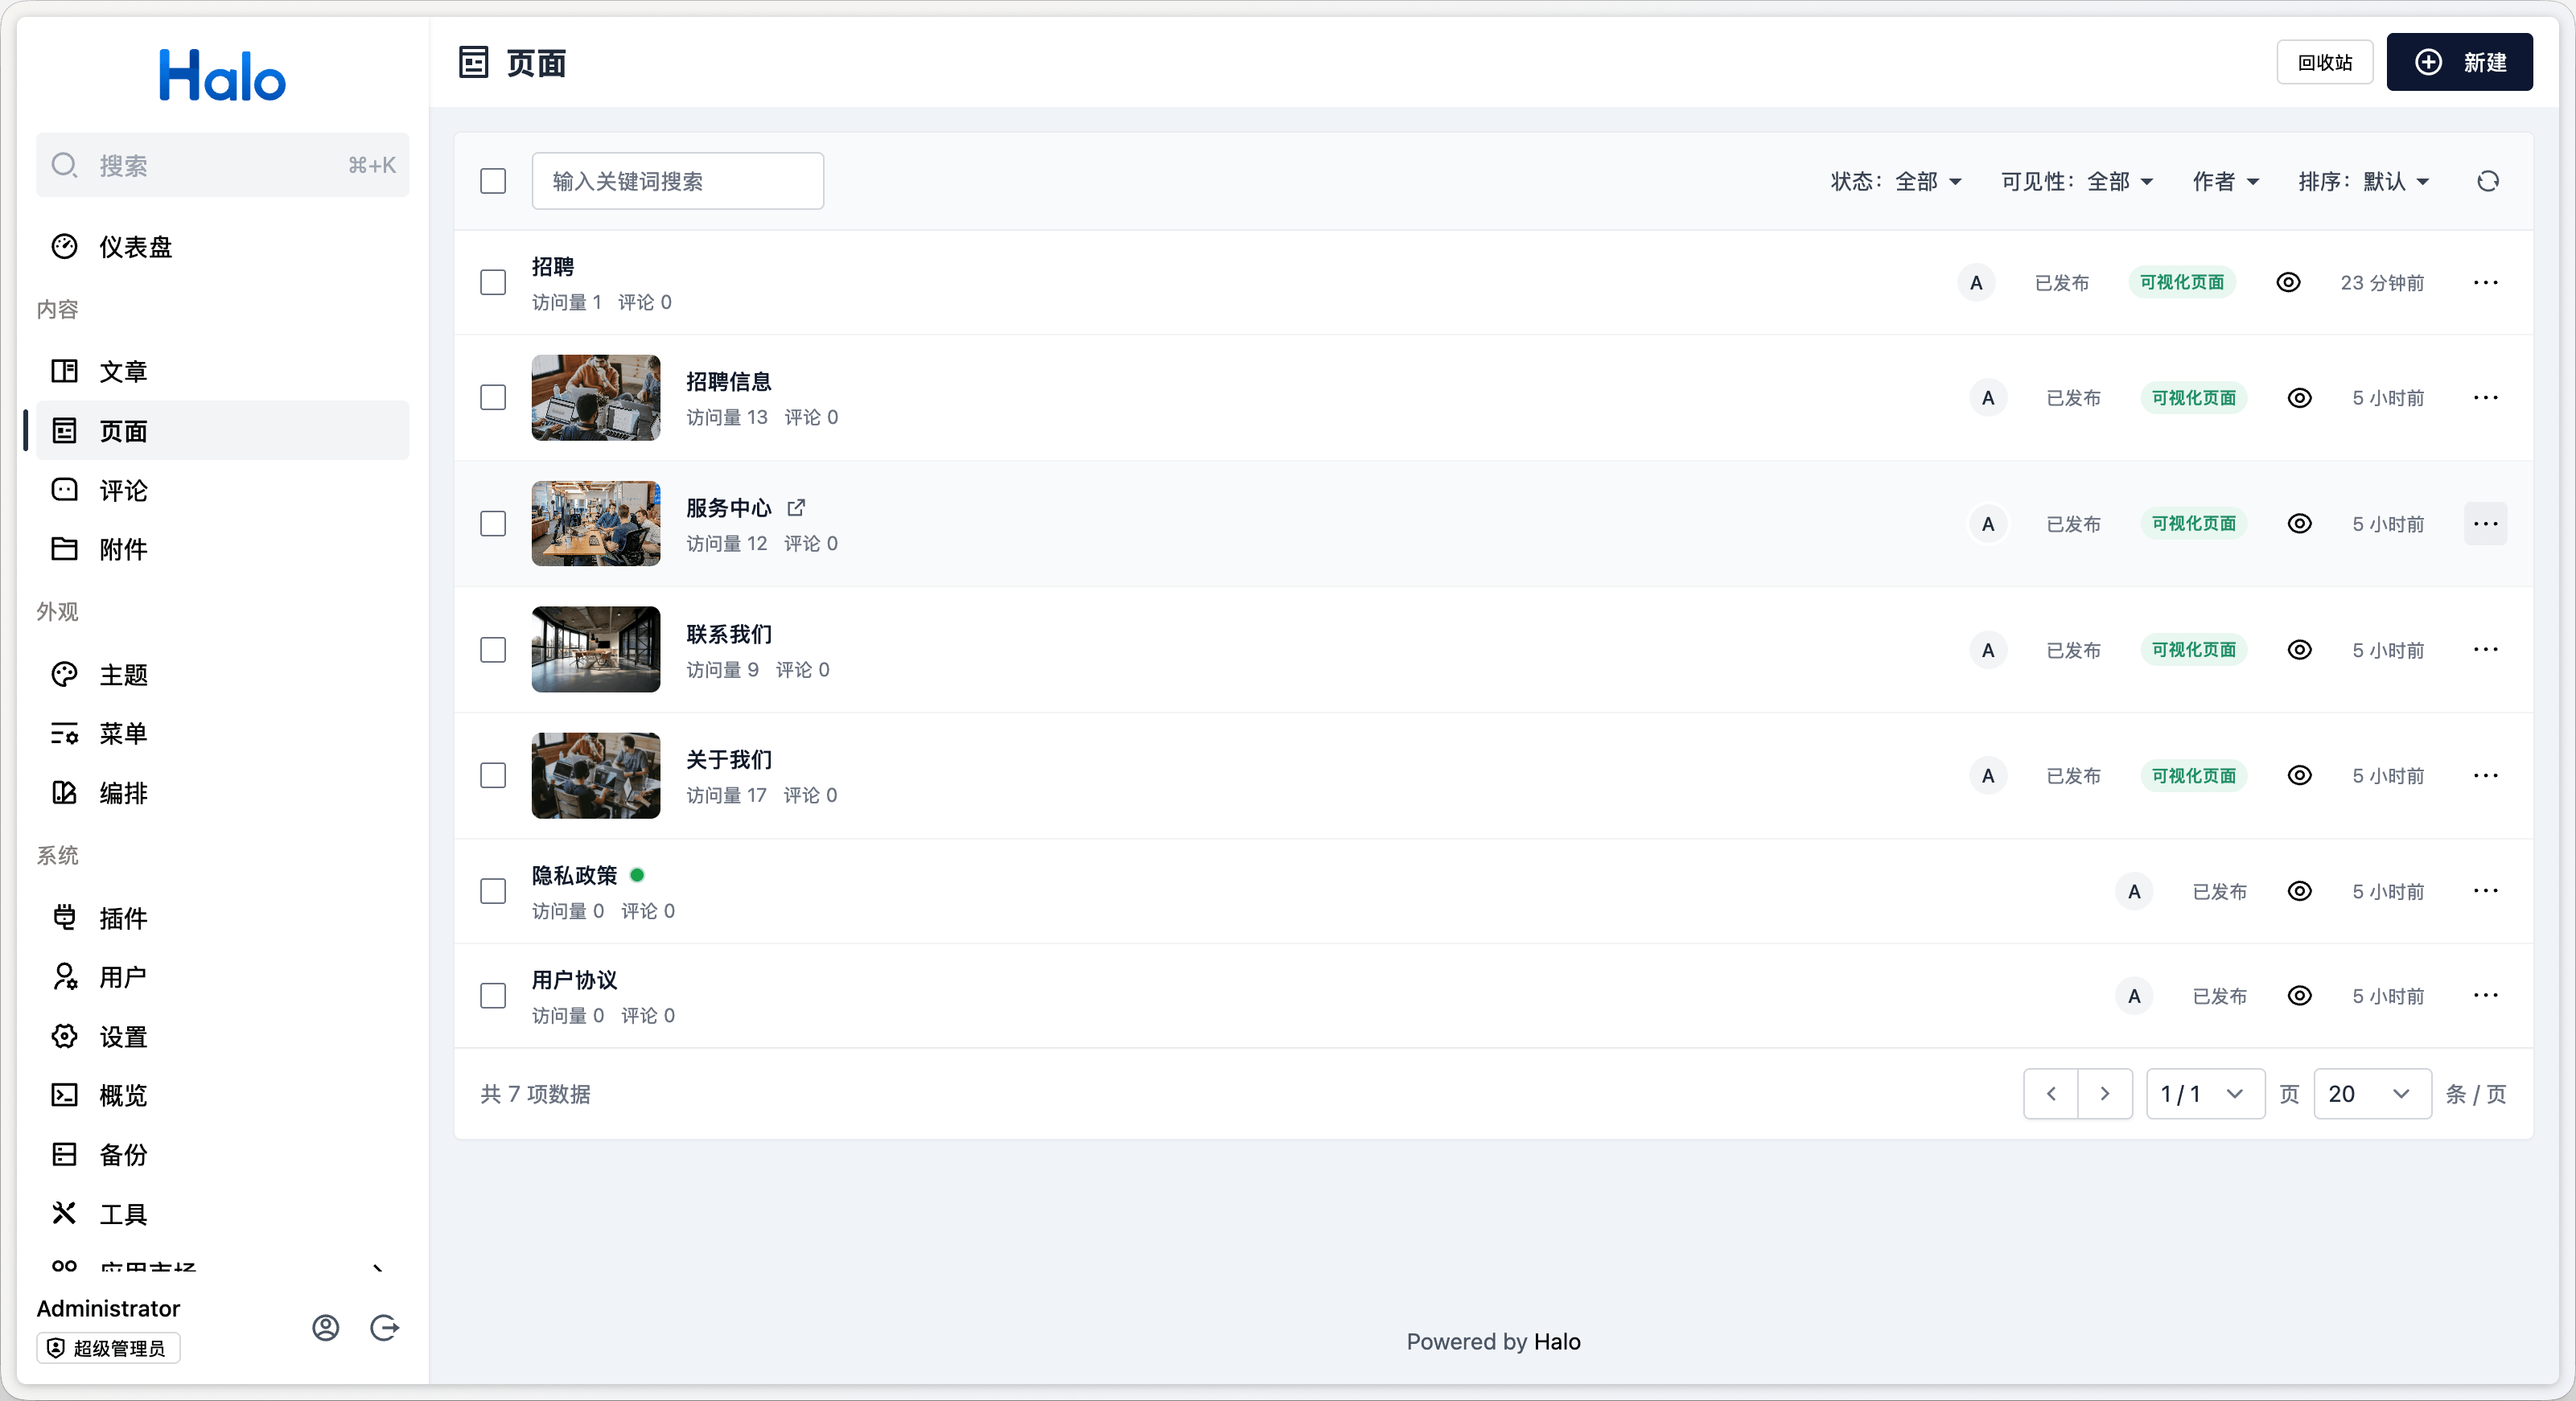
Task: Open the 关于我们 page title
Action: tap(728, 760)
